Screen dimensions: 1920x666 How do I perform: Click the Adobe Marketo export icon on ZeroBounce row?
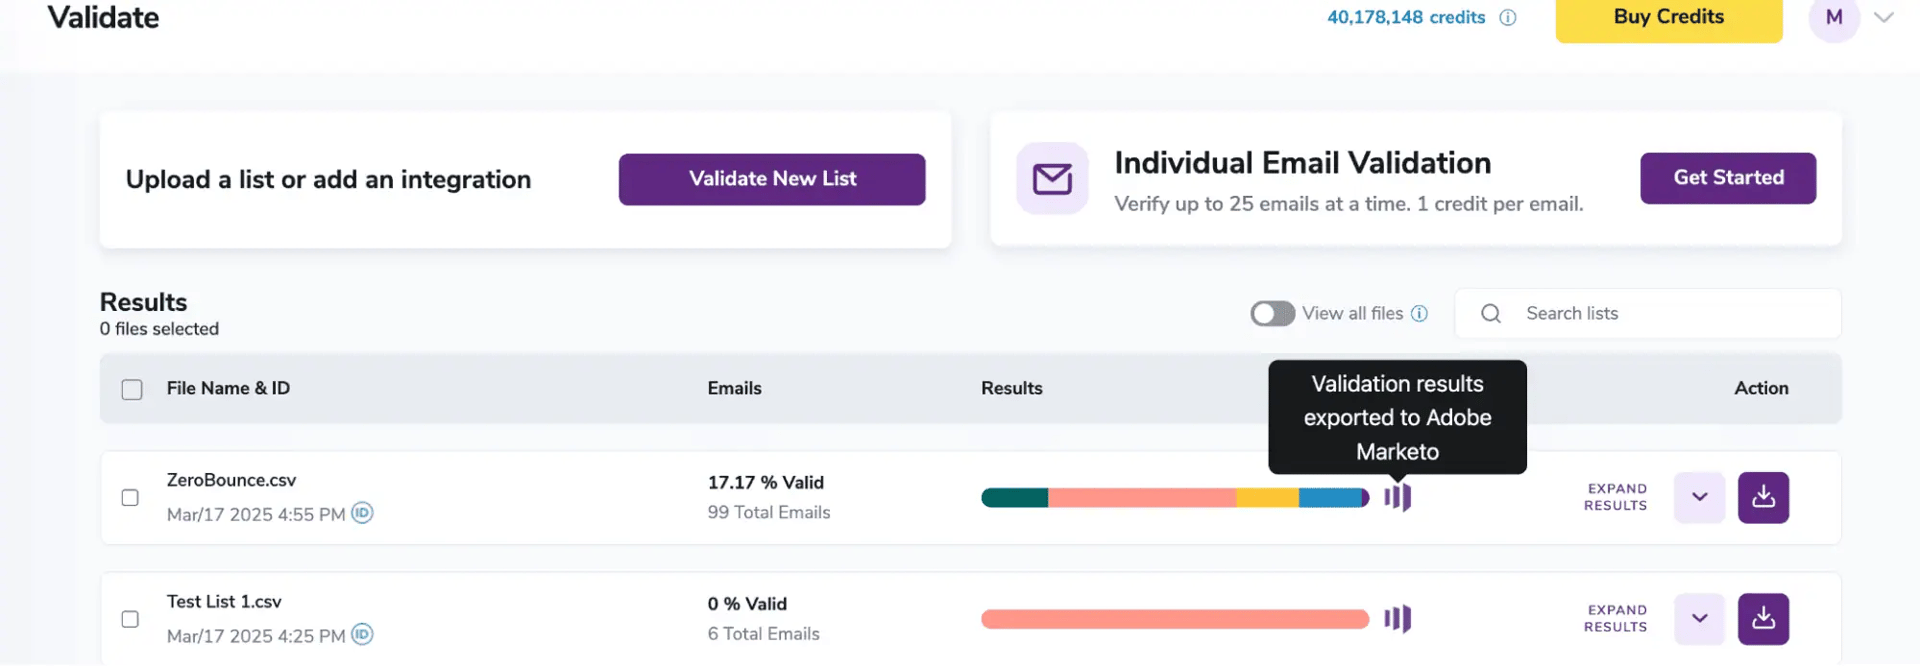tap(1397, 497)
